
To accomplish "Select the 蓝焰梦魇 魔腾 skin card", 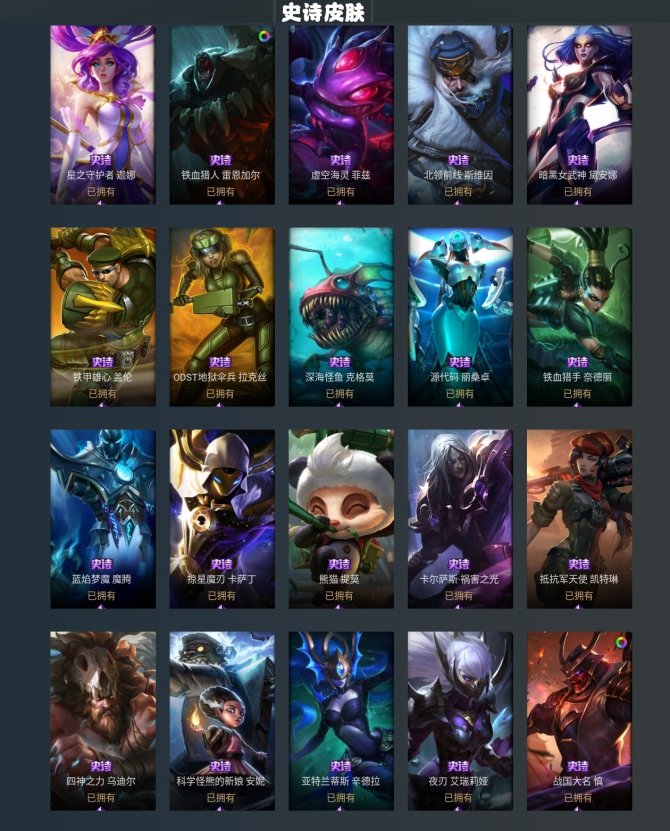I will pos(103,519).
